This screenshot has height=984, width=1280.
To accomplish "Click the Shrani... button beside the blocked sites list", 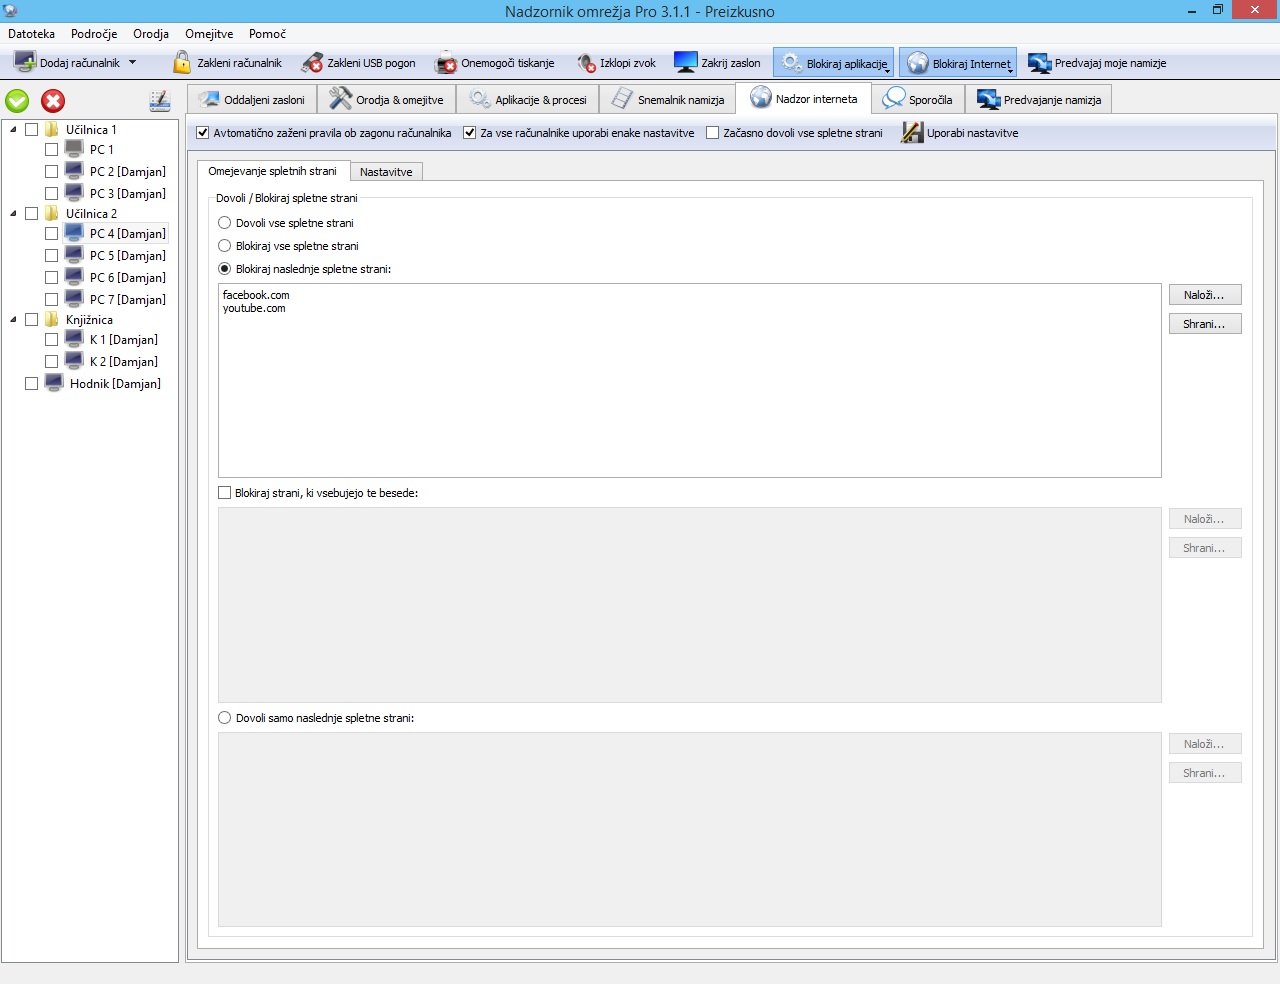I will tap(1204, 324).
